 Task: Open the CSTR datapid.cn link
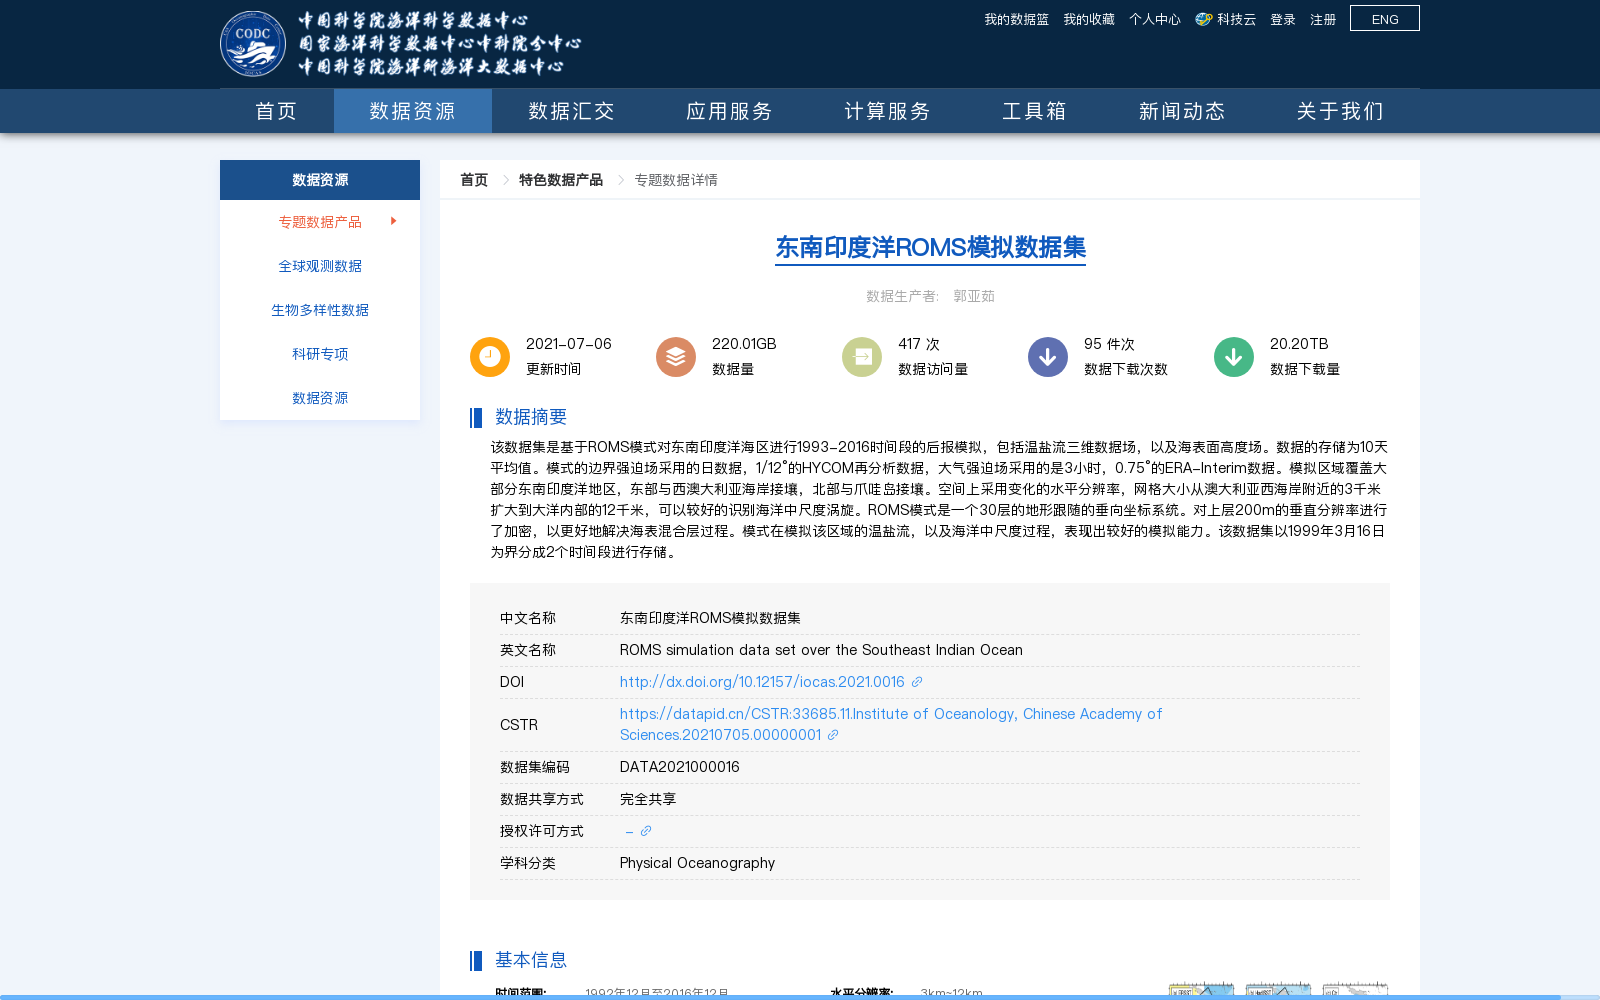(x=891, y=724)
